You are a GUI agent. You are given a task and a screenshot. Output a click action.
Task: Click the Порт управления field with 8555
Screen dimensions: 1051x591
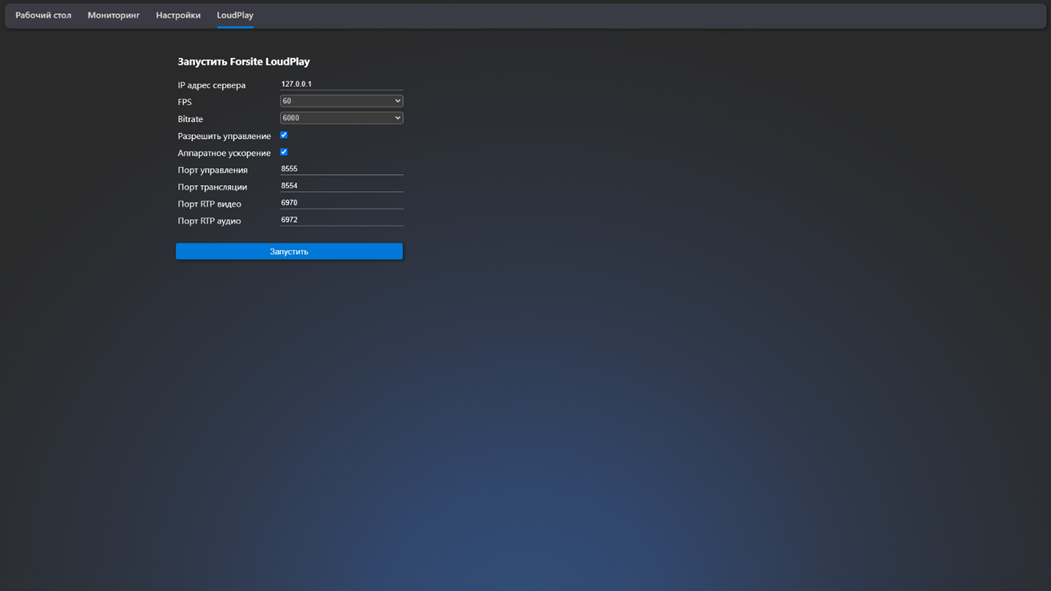click(341, 169)
